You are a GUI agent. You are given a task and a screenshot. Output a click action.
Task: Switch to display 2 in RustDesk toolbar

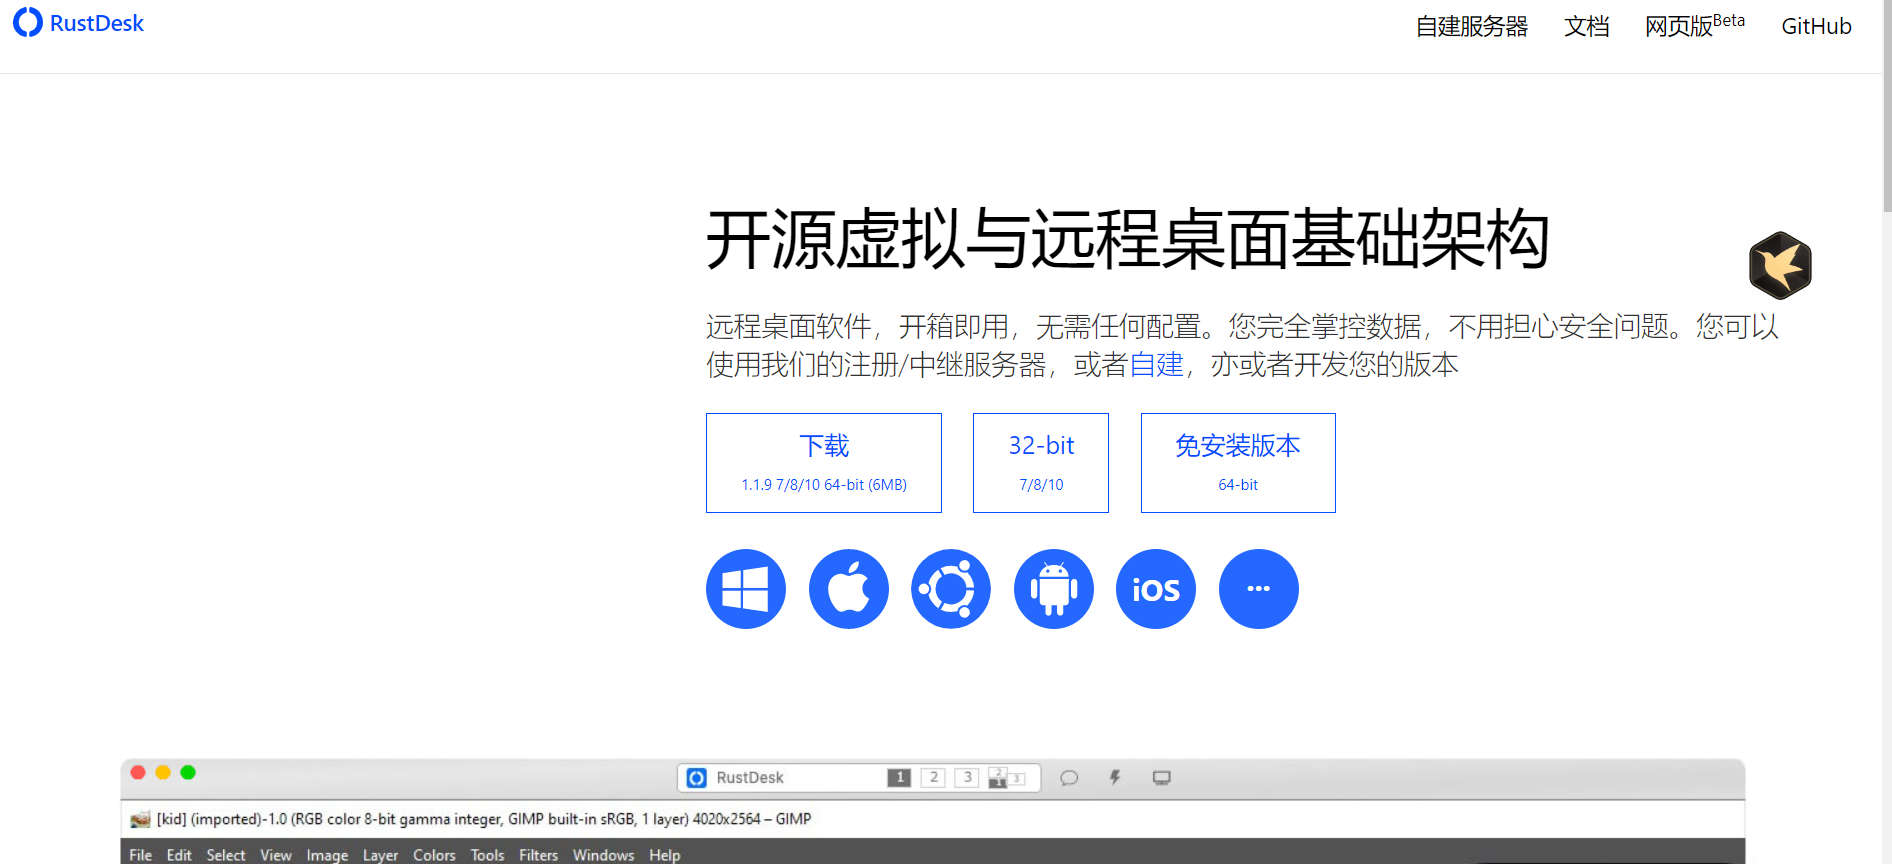933,778
